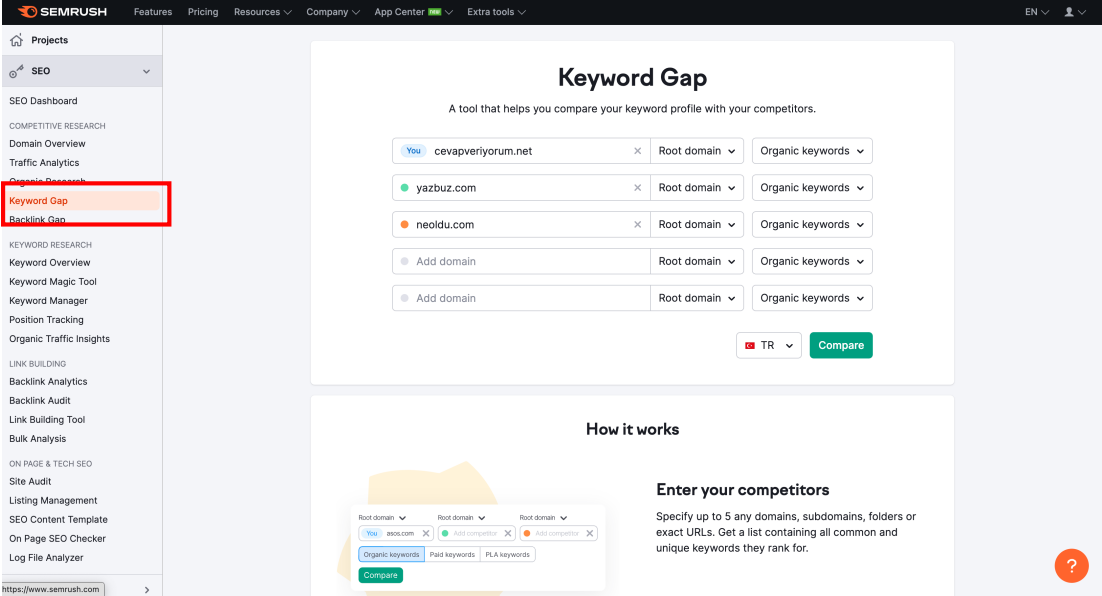Open Bulk Analysis

(x=38, y=439)
